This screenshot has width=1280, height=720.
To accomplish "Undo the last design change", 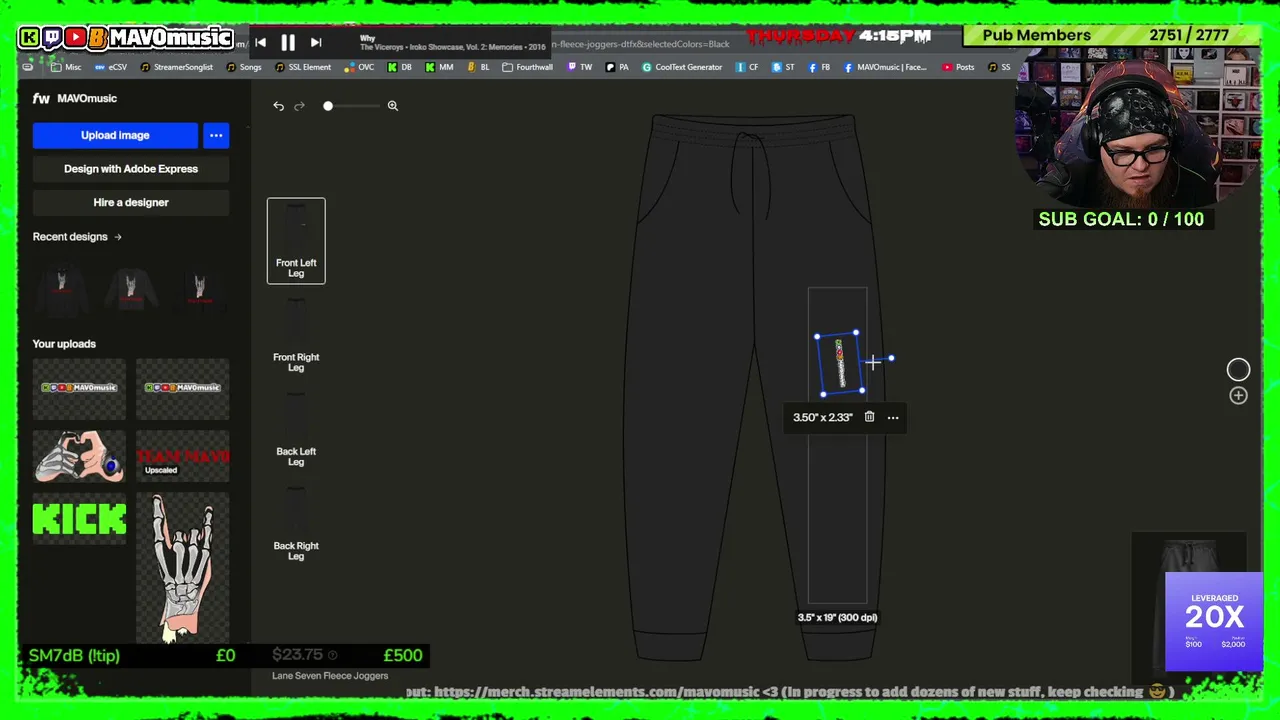I will coord(279,106).
